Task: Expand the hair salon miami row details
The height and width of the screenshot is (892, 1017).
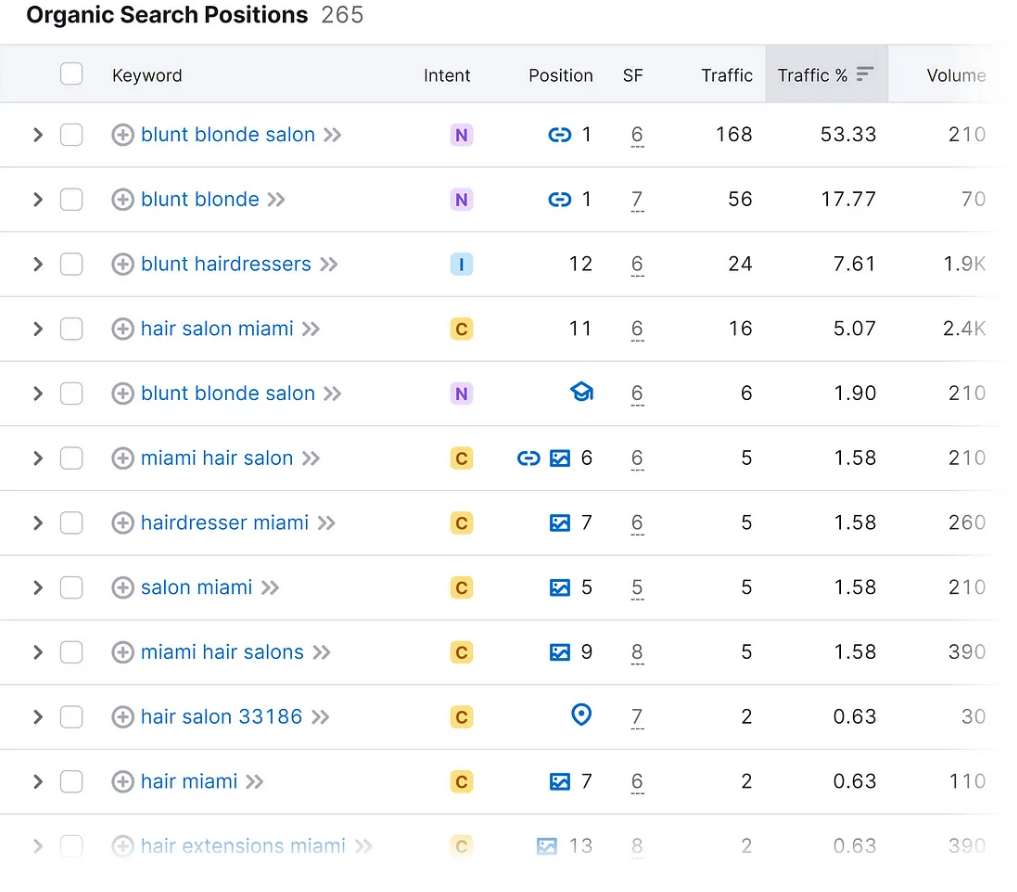Action: (x=38, y=329)
